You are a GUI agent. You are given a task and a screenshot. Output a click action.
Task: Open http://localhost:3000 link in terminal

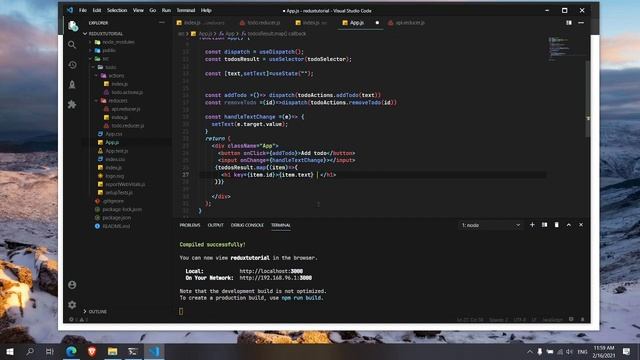point(271,271)
